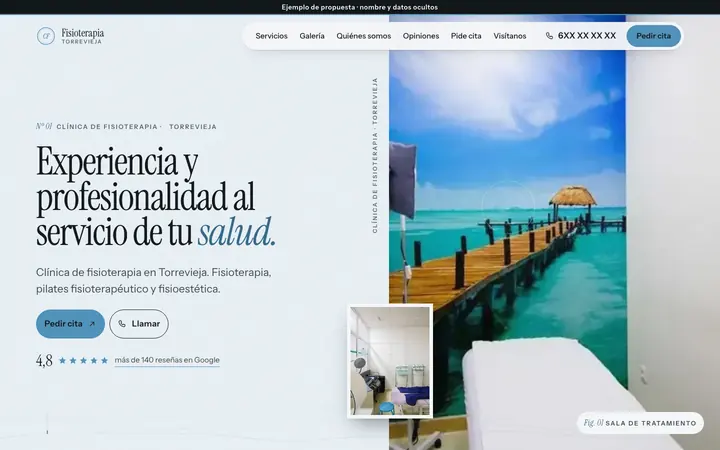Open the Servicios menu item

(x=271, y=36)
